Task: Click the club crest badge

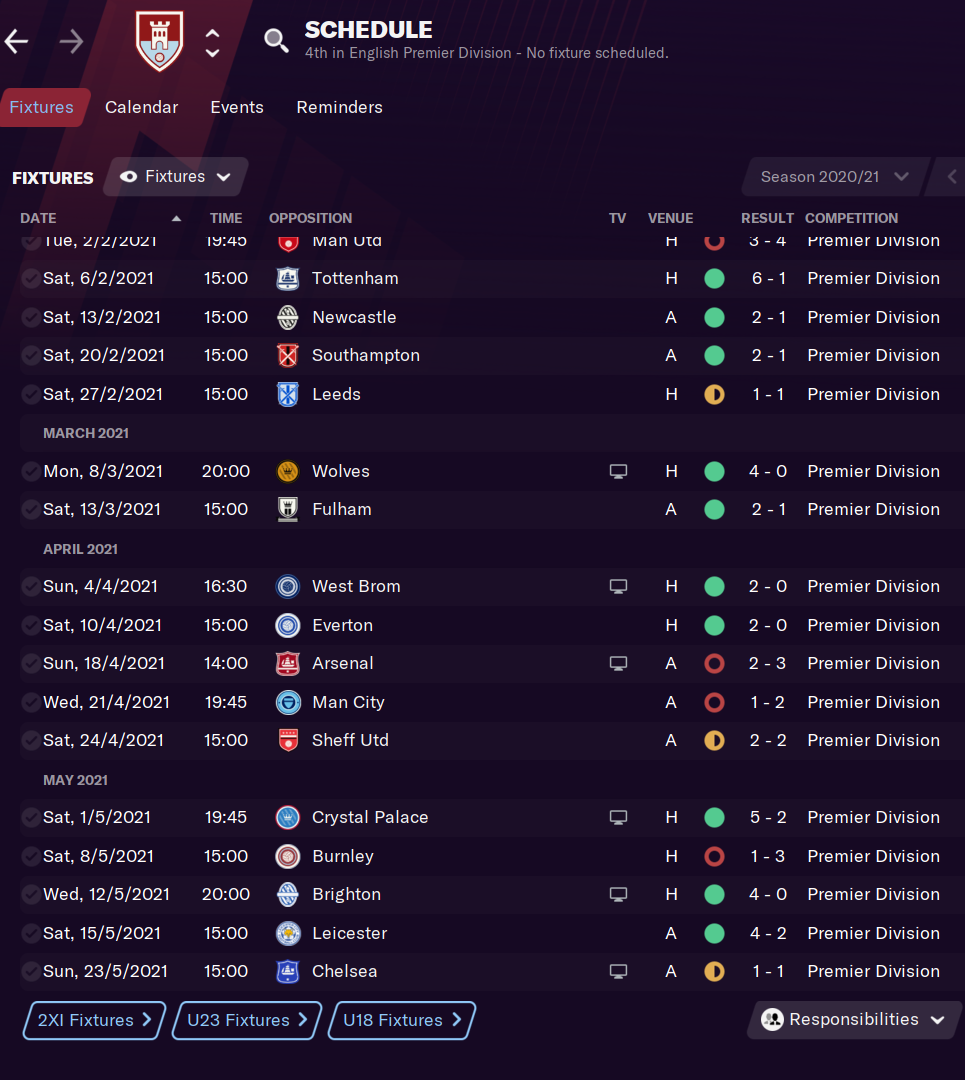Action: click(160, 42)
